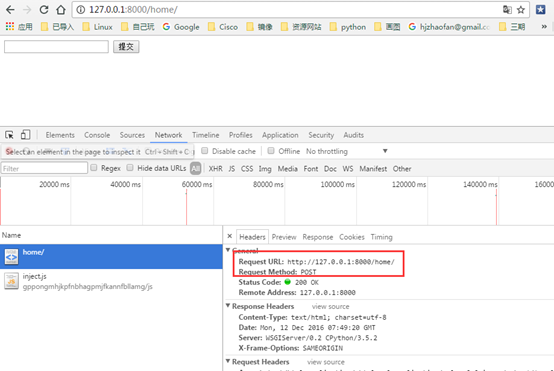Viewport: 554px width, 371px height.
Task: Open the Linux bookmarks folder
Action: click(98, 27)
